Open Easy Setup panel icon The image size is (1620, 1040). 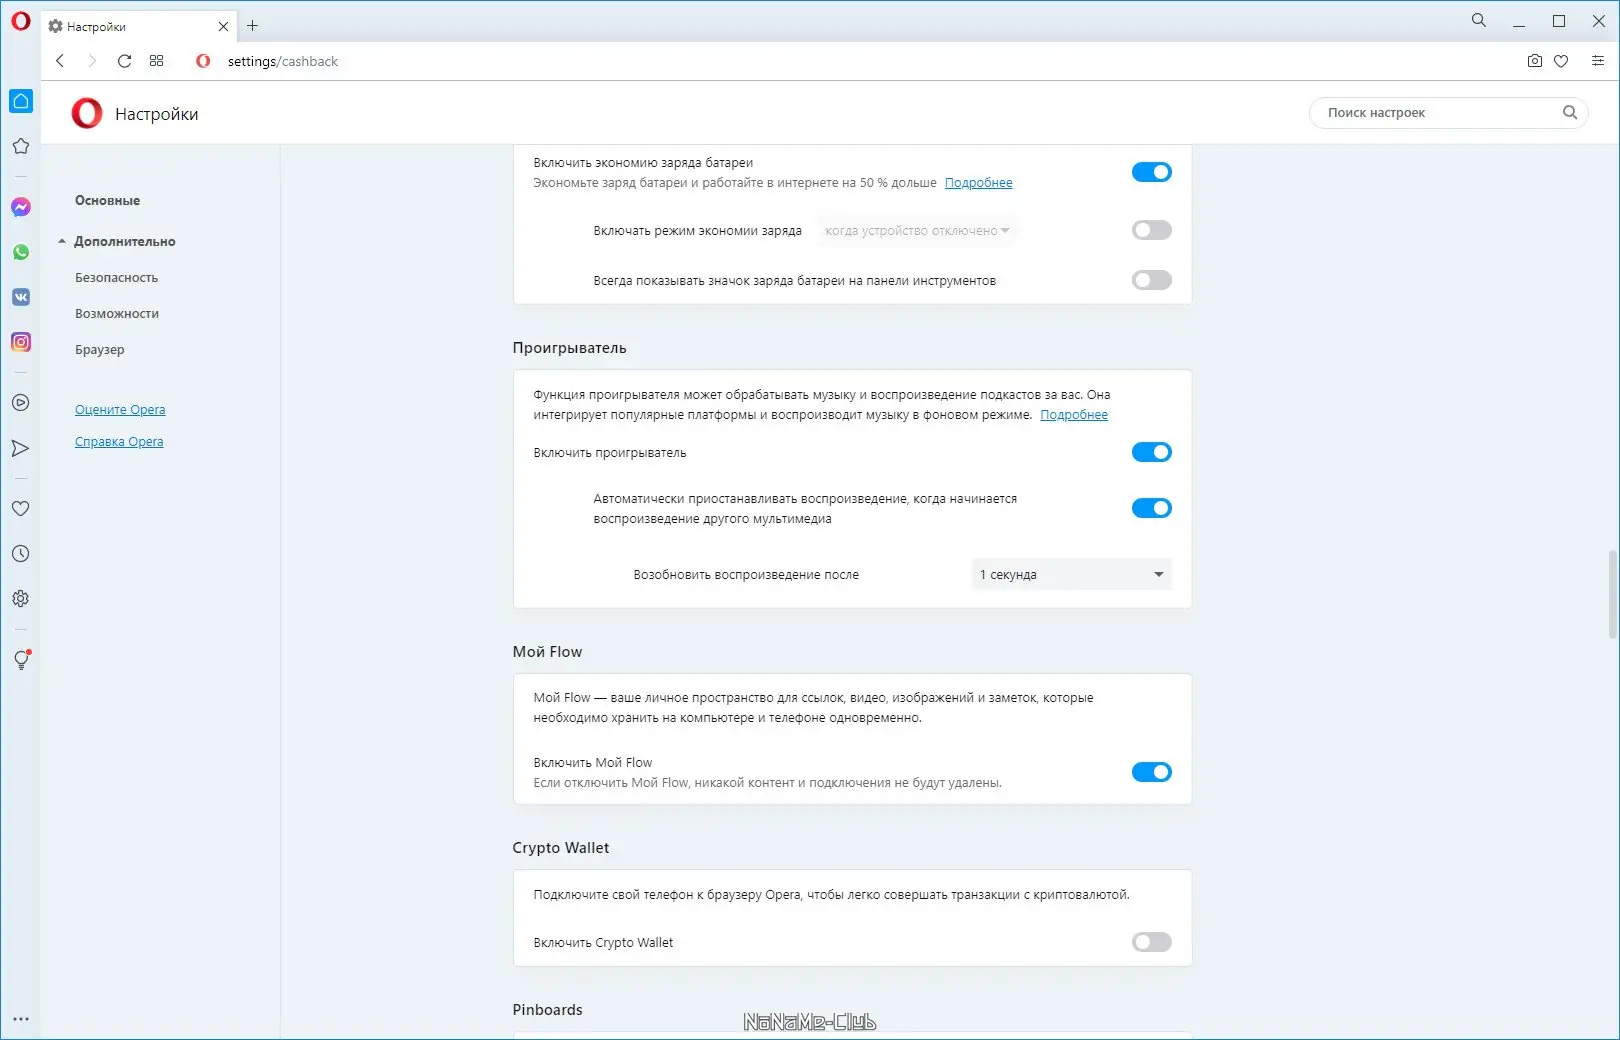(1598, 61)
